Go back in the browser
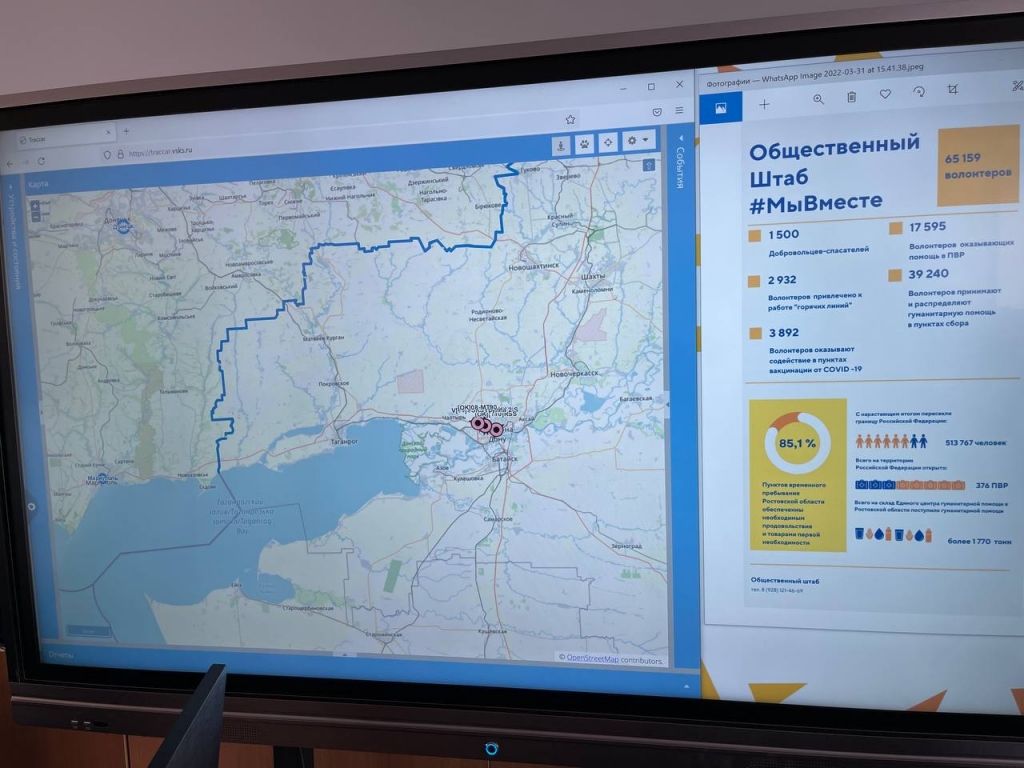Screen dimensions: 1024x768 coord(10,163)
